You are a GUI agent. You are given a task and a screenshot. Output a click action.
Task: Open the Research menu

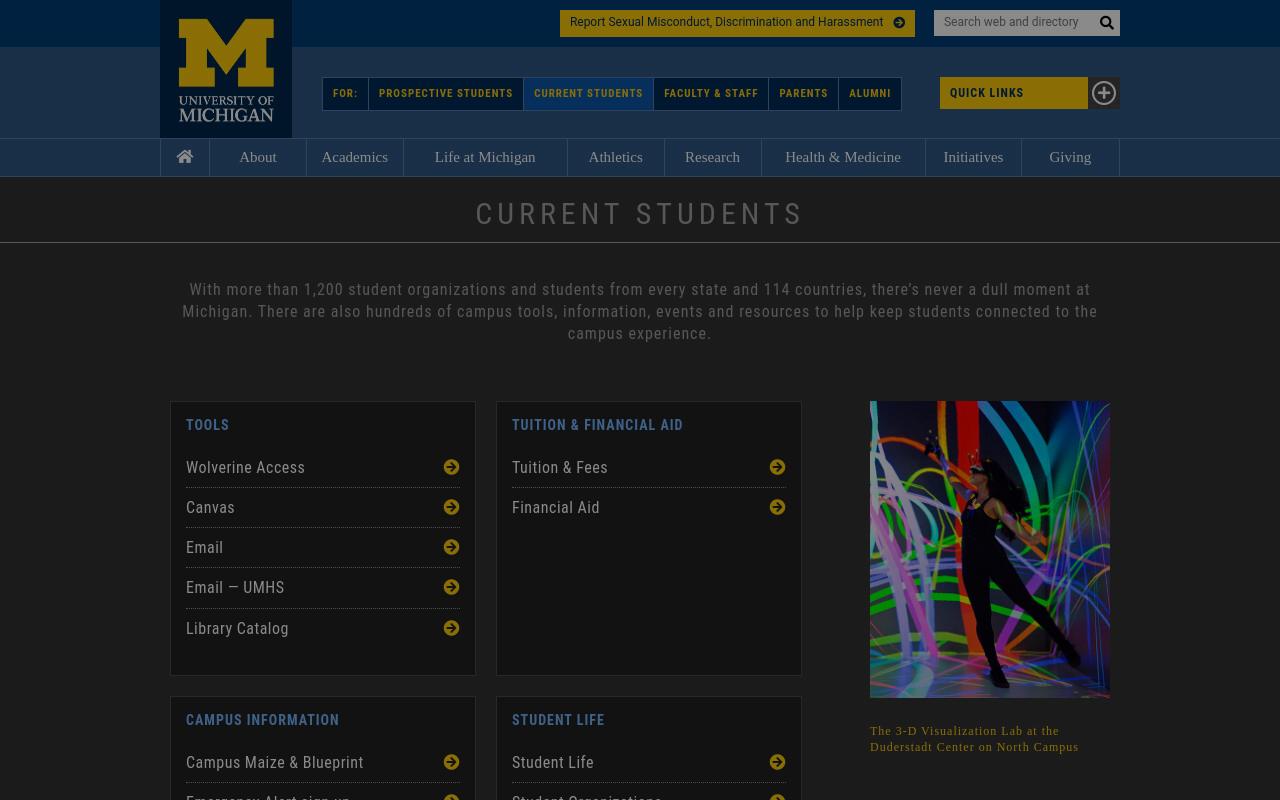pos(712,157)
